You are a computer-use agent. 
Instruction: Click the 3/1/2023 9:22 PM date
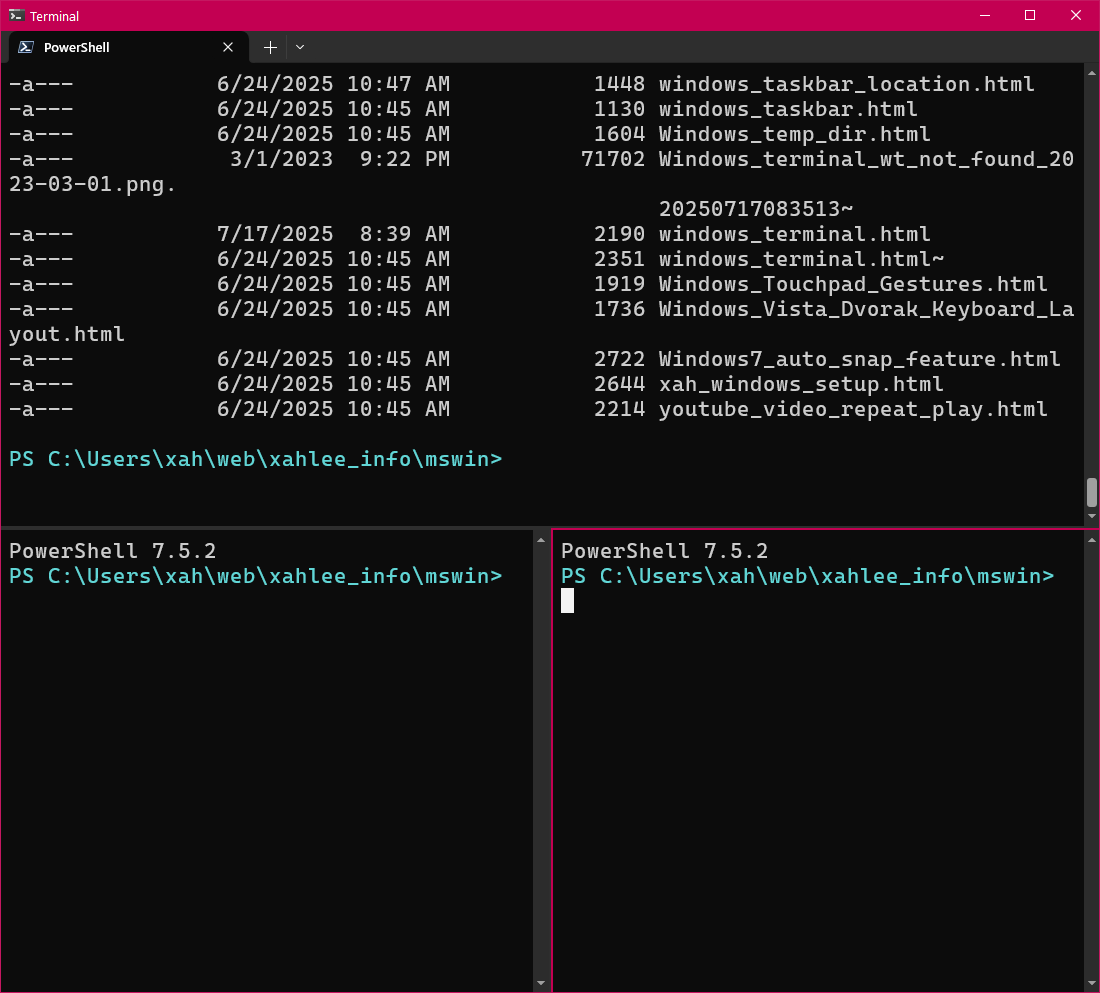340,159
